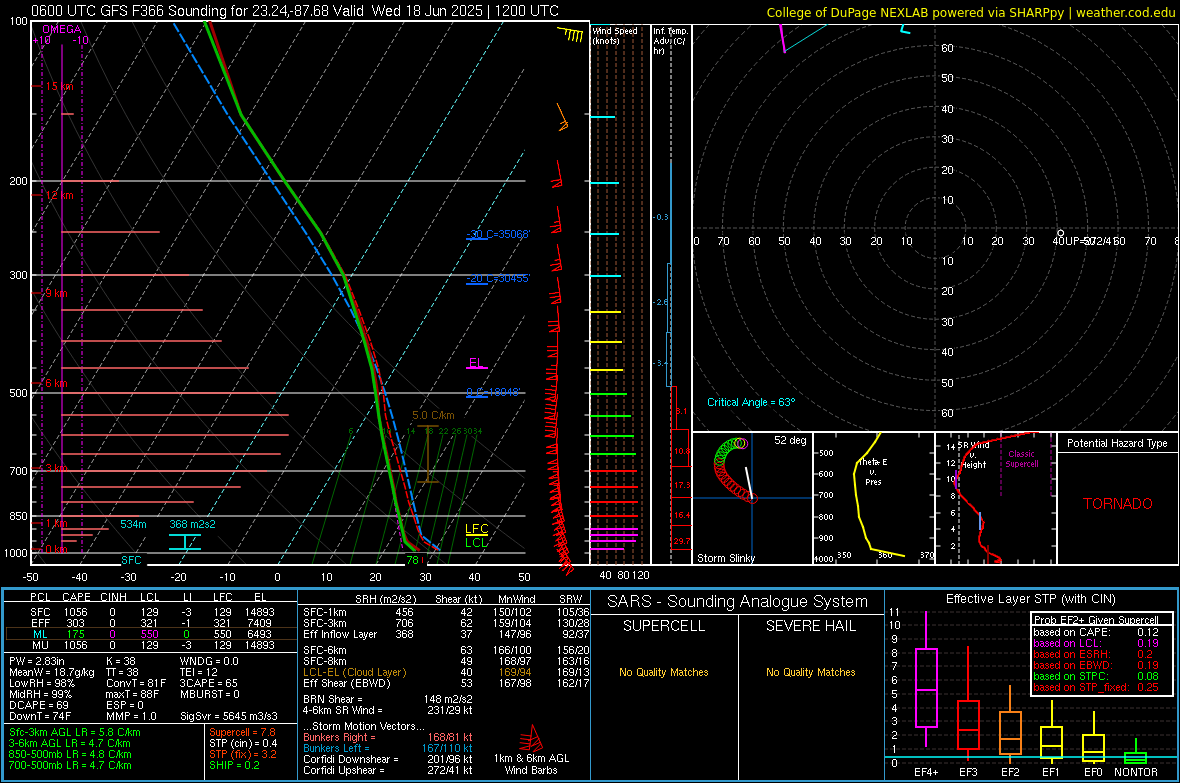Click the storm motion marker on hodograph
This screenshot has width=1180, height=783.
tap(1060, 233)
